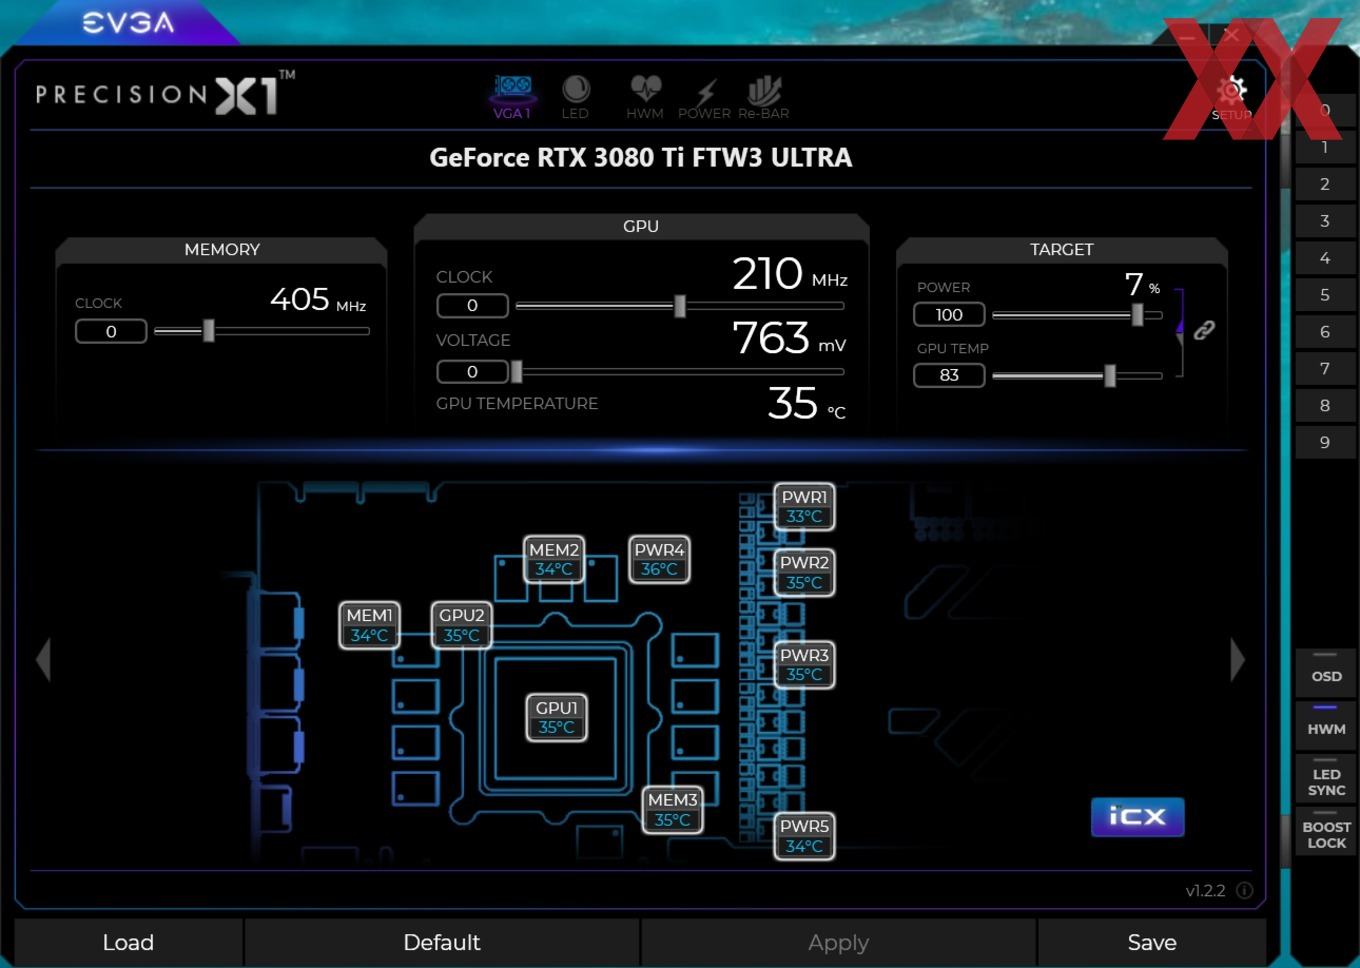This screenshot has width=1360, height=968.
Task: Open the Re-BAR tab
Action: pyautogui.click(x=764, y=97)
